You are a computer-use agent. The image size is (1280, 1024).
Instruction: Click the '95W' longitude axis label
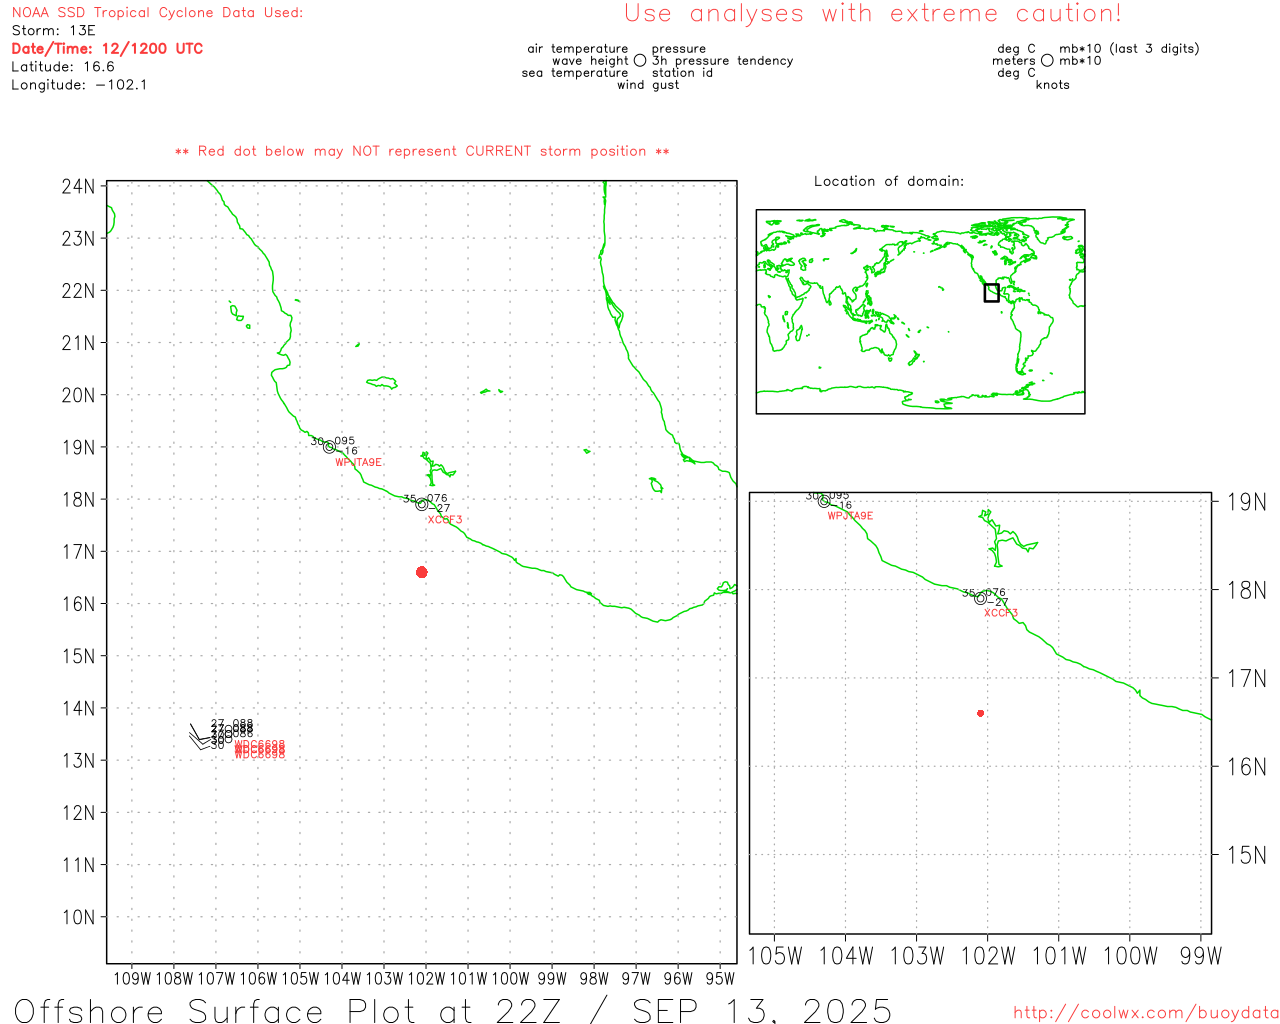[x=720, y=979]
